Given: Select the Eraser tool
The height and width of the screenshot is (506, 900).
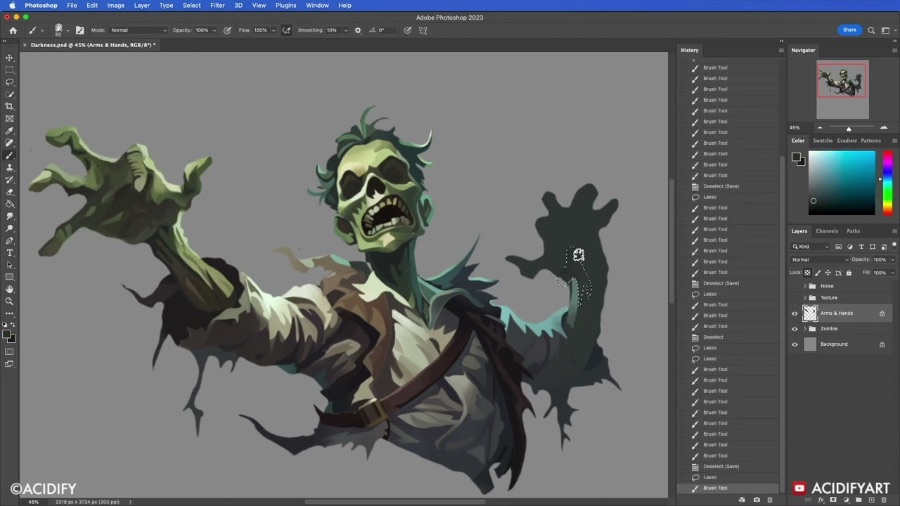Looking at the screenshot, I should [9, 192].
